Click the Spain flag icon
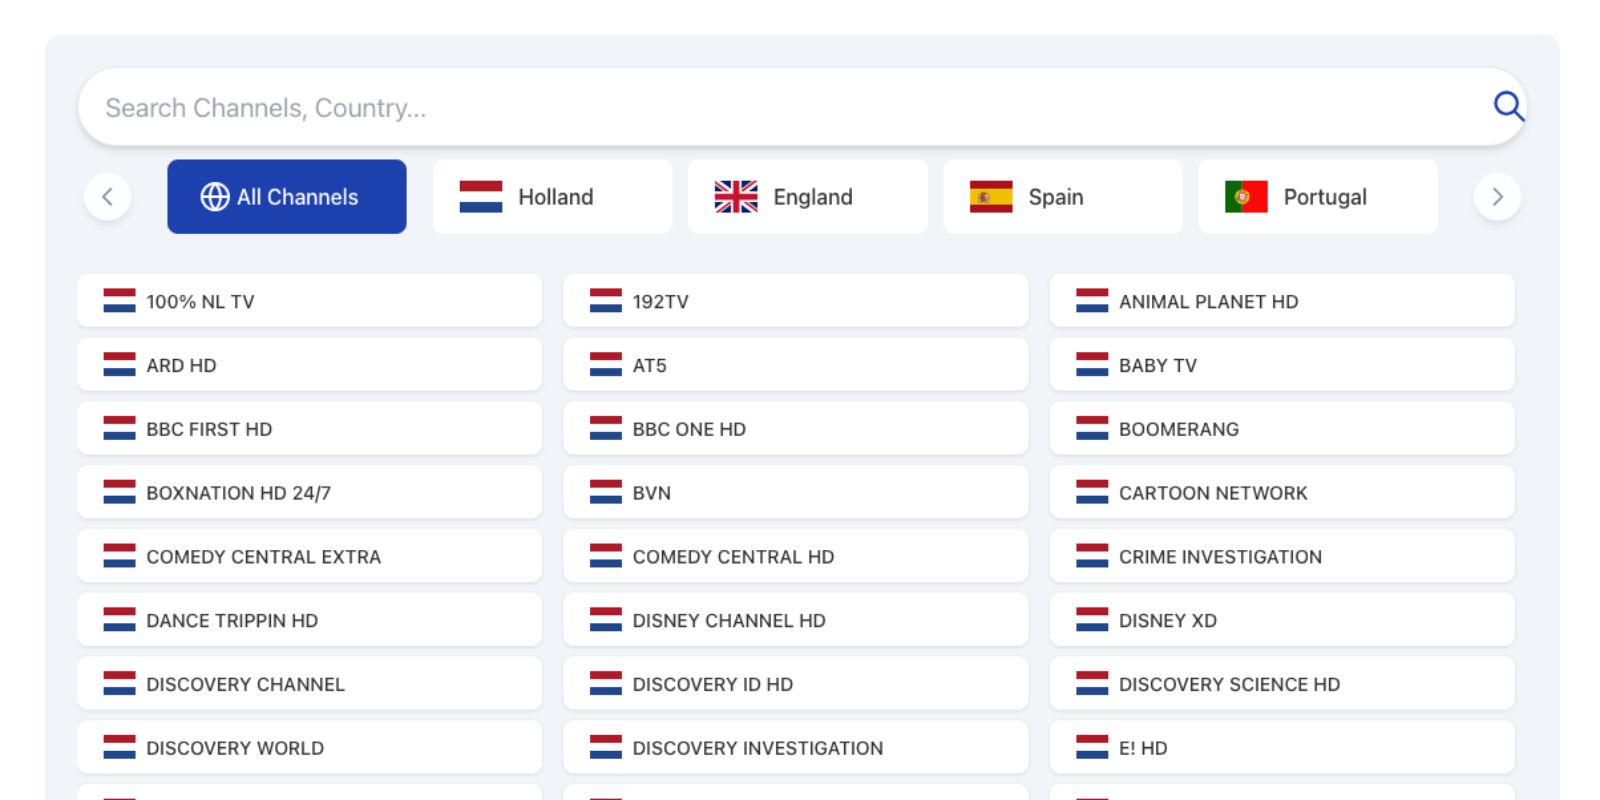This screenshot has height=800, width=1600. [x=991, y=197]
